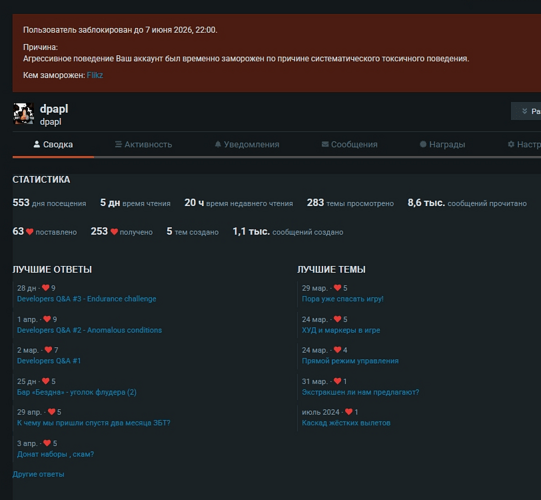Open the topic Экстракшен ли нам предлагают?

coord(361,392)
